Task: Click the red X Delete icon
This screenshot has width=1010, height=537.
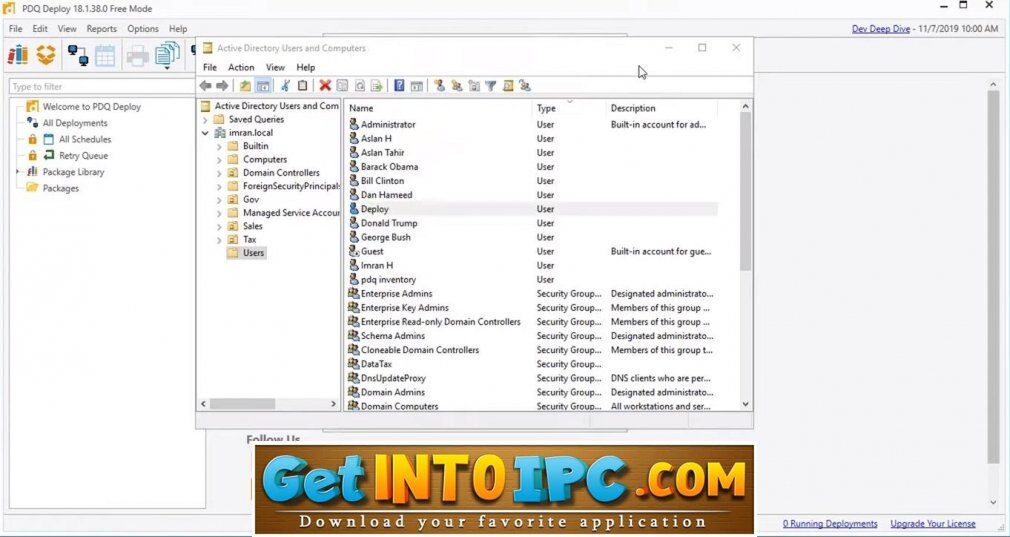Action: (325, 86)
